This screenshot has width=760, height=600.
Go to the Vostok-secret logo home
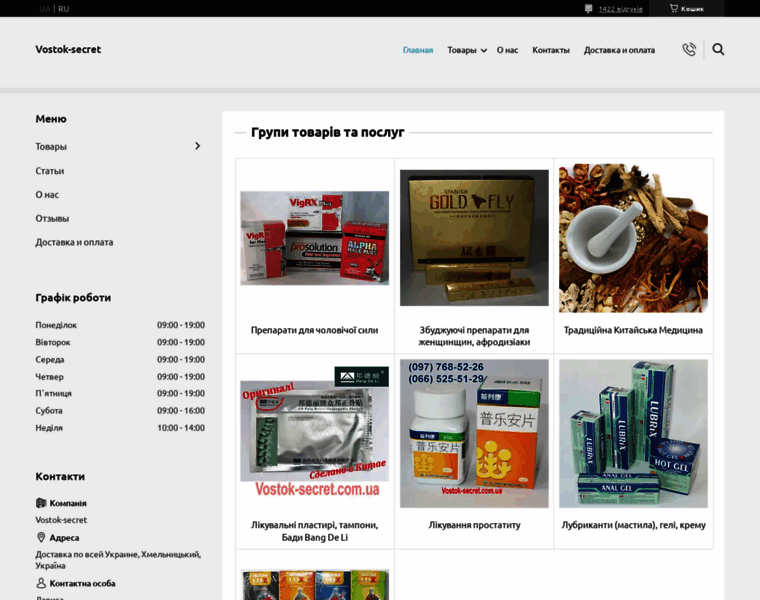pos(68,49)
